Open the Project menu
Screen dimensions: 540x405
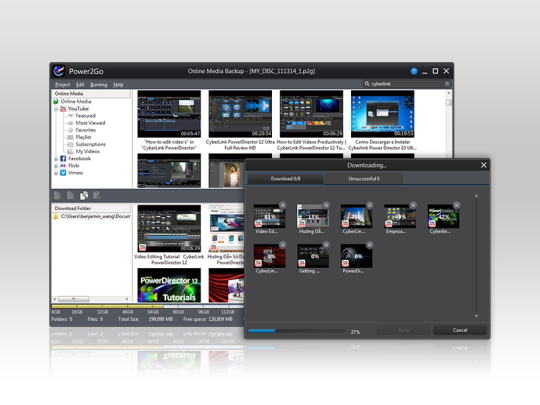tap(62, 85)
